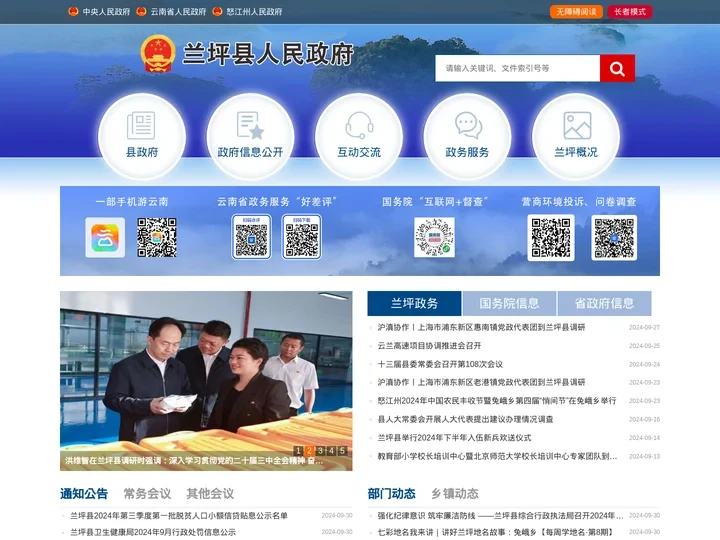720x540 pixels.
Task: Select 通知公告 tab
Action: point(84,494)
